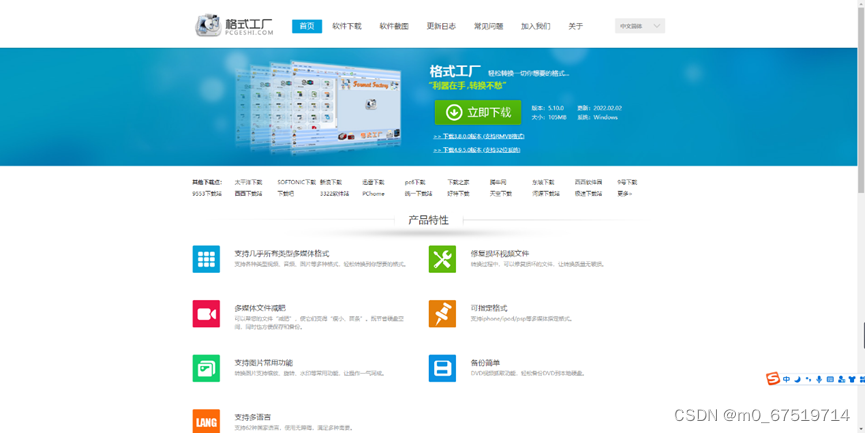Open the 常见问题 menu item
Image resolution: width=865 pixels, height=433 pixels.
488,26
